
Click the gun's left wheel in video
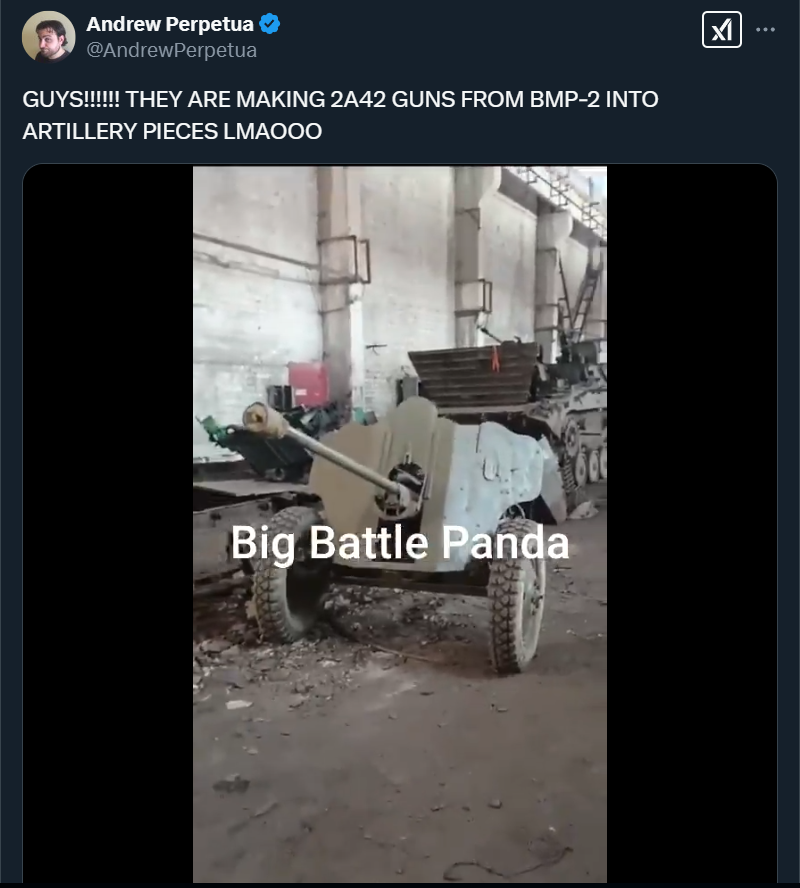(x=286, y=575)
